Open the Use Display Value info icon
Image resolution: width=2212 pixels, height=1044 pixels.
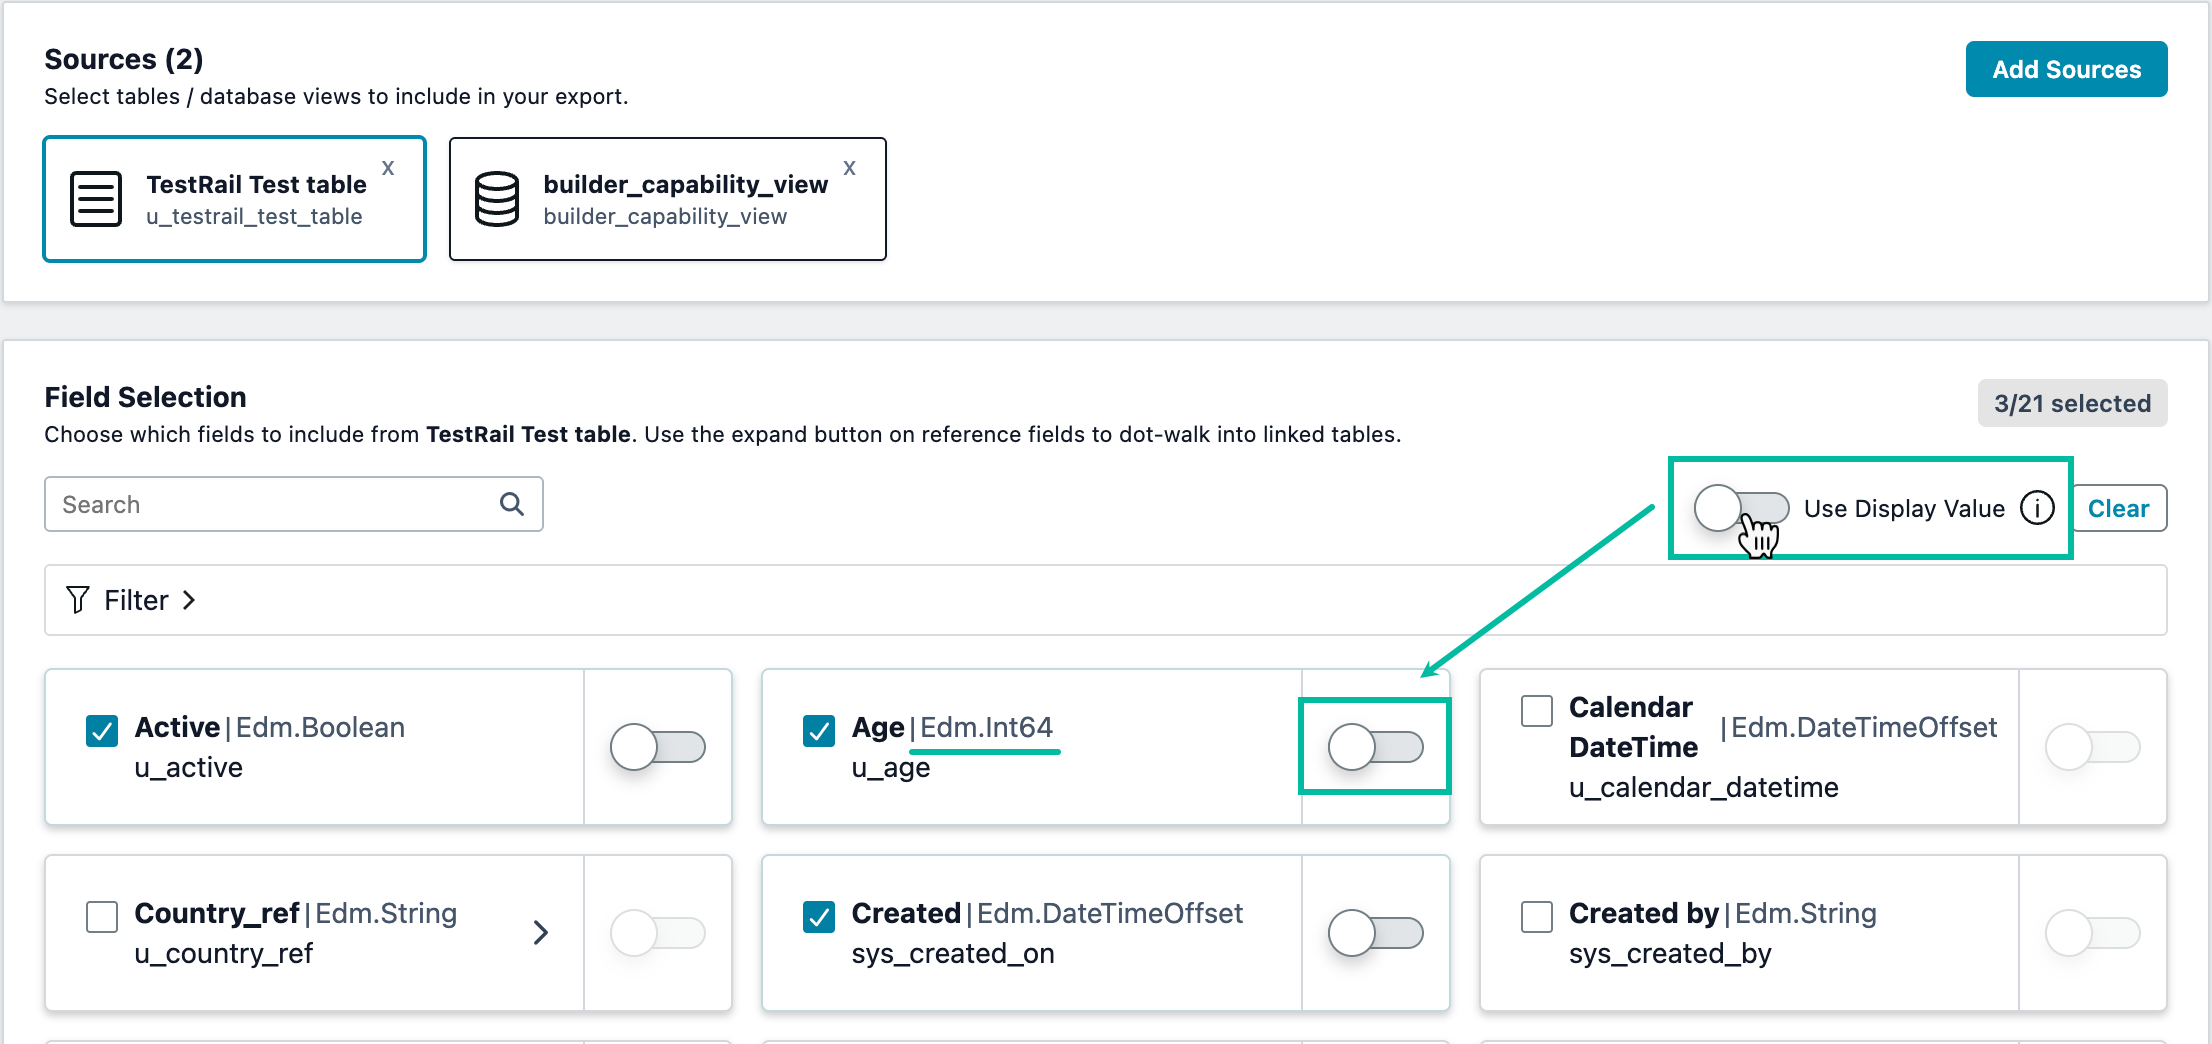pos(2037,508)
